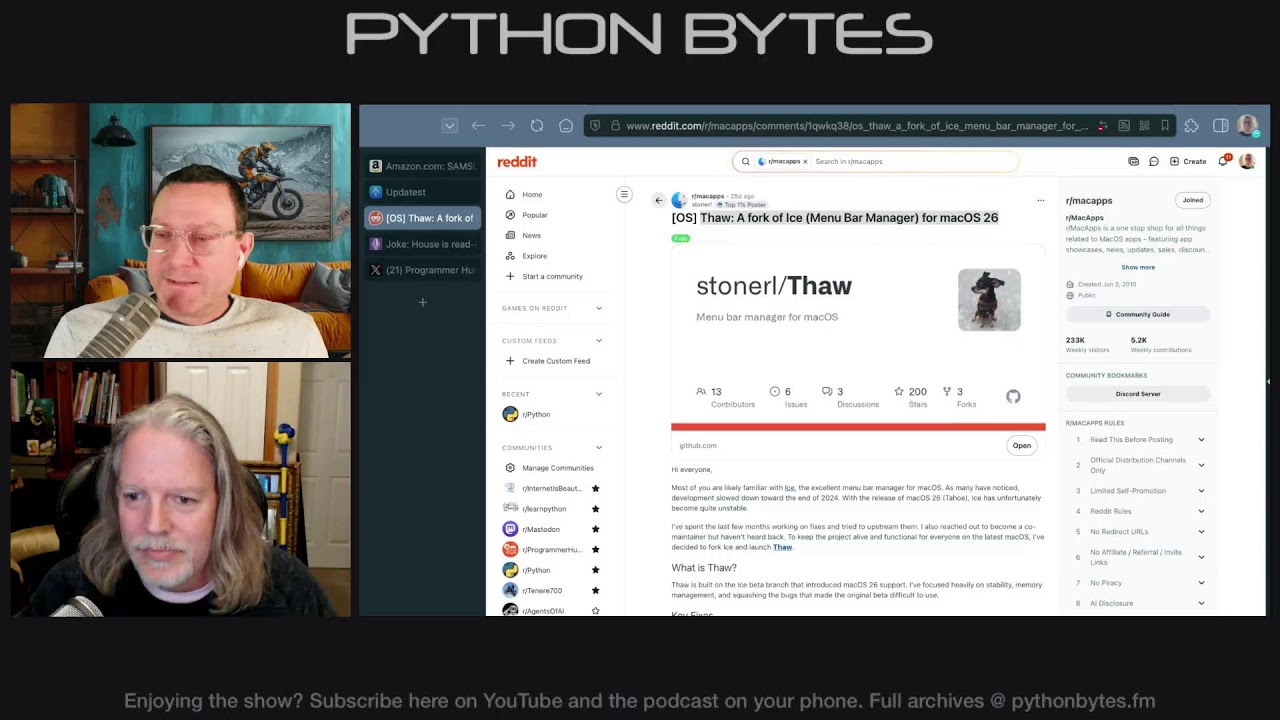The image size is (1280, 720).
Task: Select the Amazon.com tab in sidebar
Action: tap(422, 166)
